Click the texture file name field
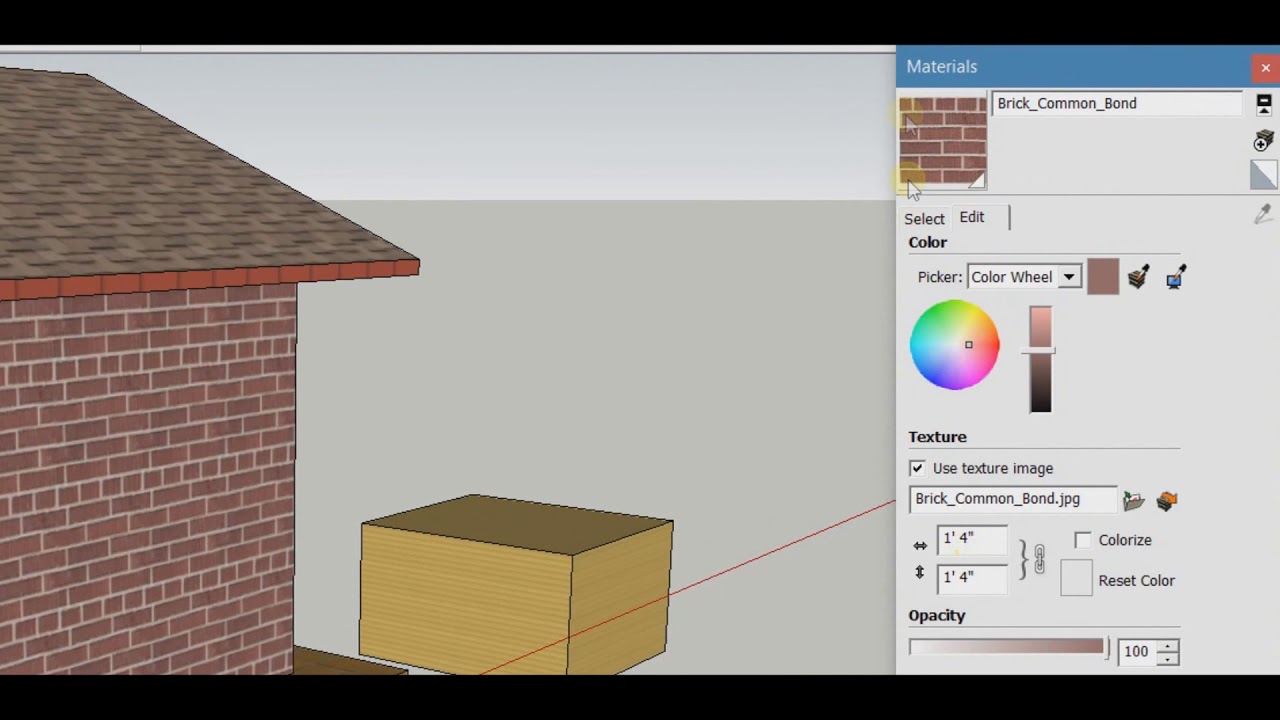This screenshot has height=720, width=1280. coord(1012,499)
